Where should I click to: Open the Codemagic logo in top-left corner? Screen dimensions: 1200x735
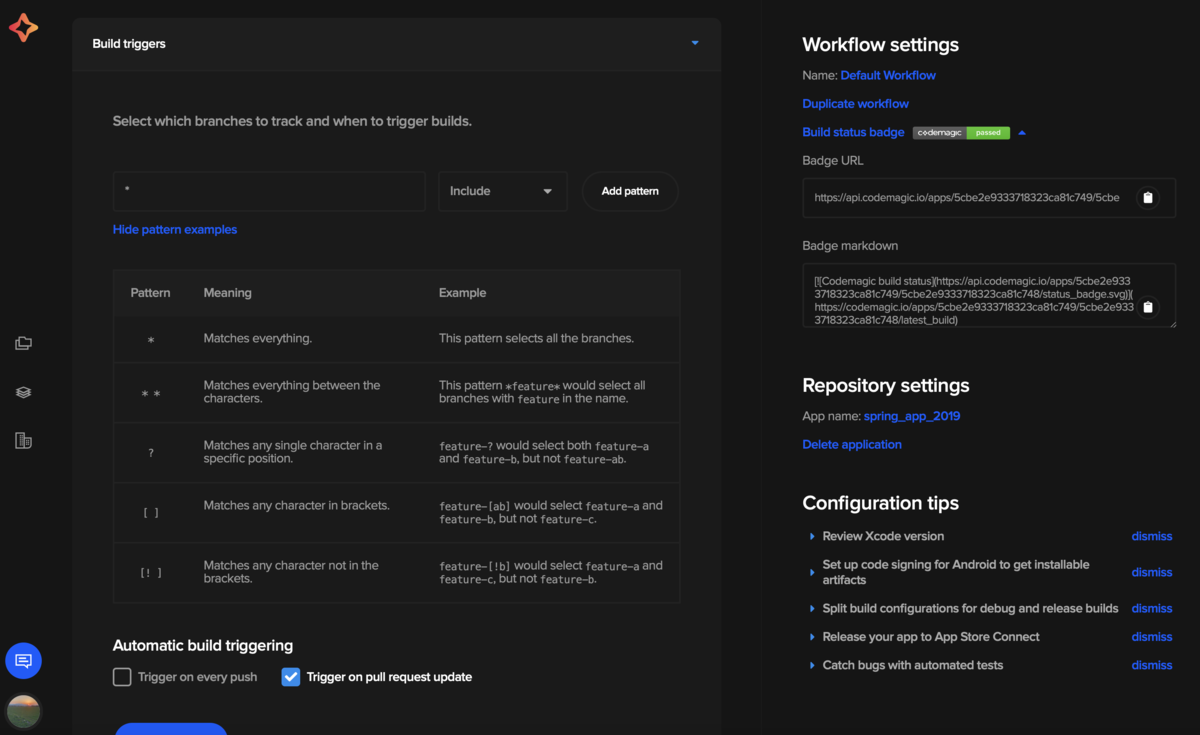[x=22, y=28]
